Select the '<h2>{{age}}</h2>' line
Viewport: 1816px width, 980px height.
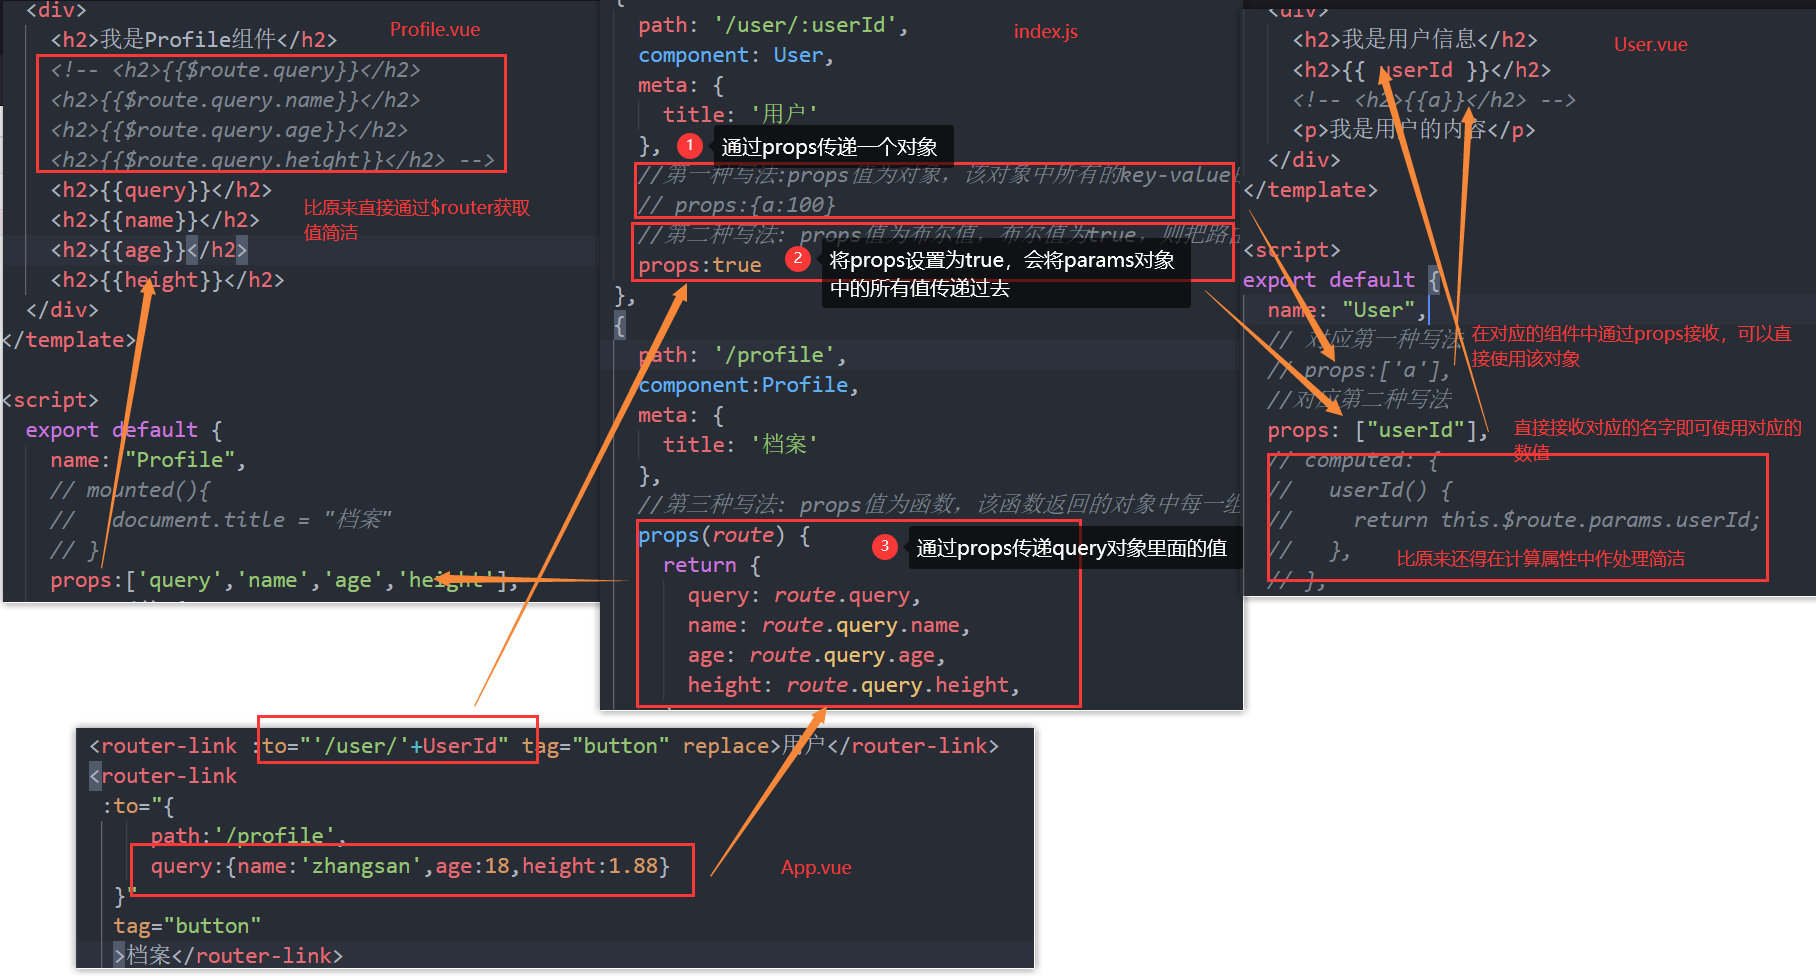point(149,250)
